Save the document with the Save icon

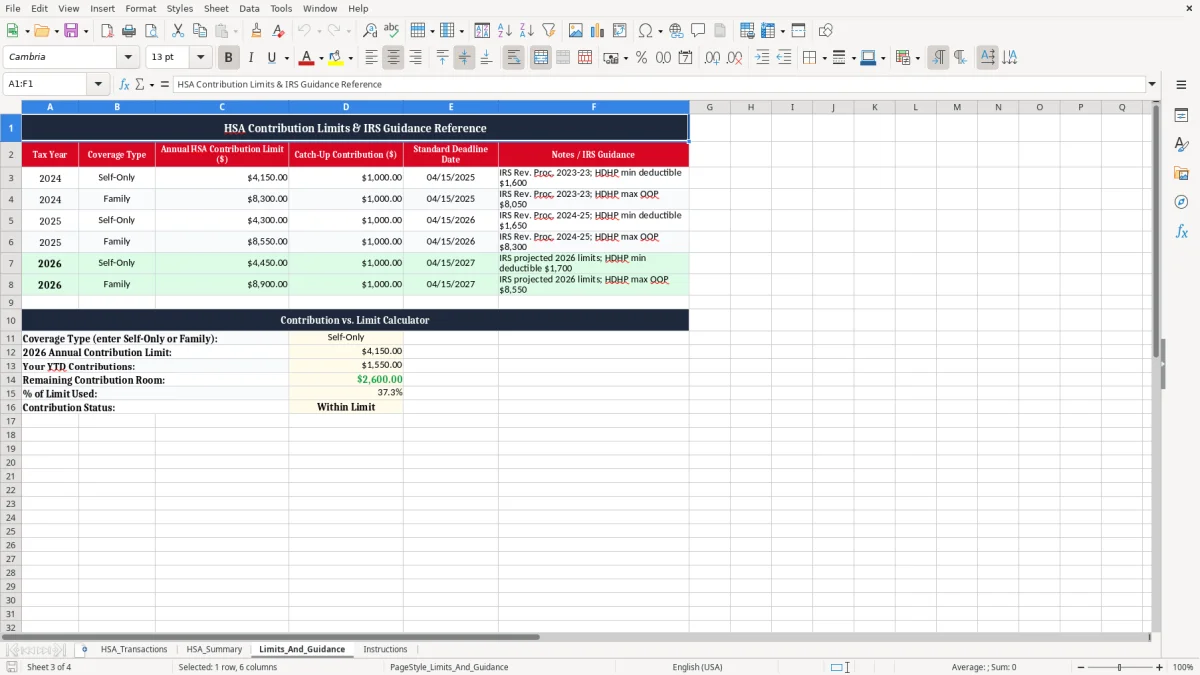click(x=71, y=31)
